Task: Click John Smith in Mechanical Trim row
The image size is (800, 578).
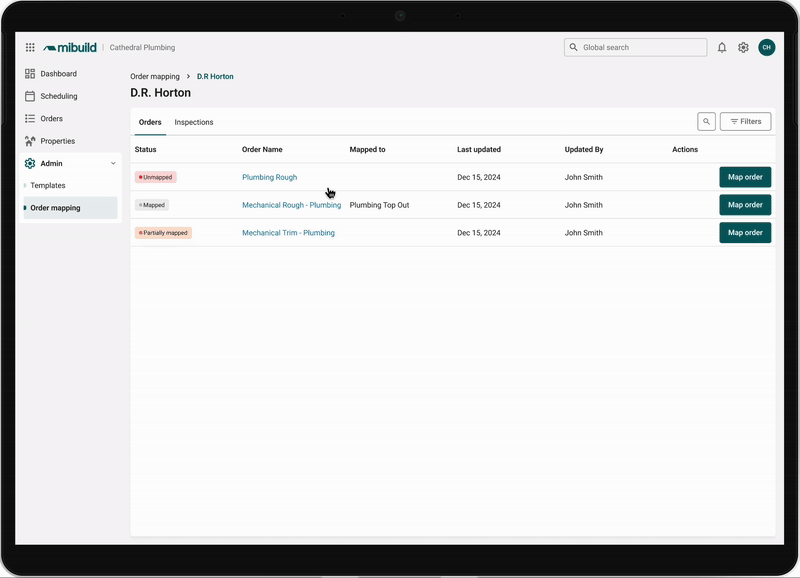Action: tap(583, 233)
